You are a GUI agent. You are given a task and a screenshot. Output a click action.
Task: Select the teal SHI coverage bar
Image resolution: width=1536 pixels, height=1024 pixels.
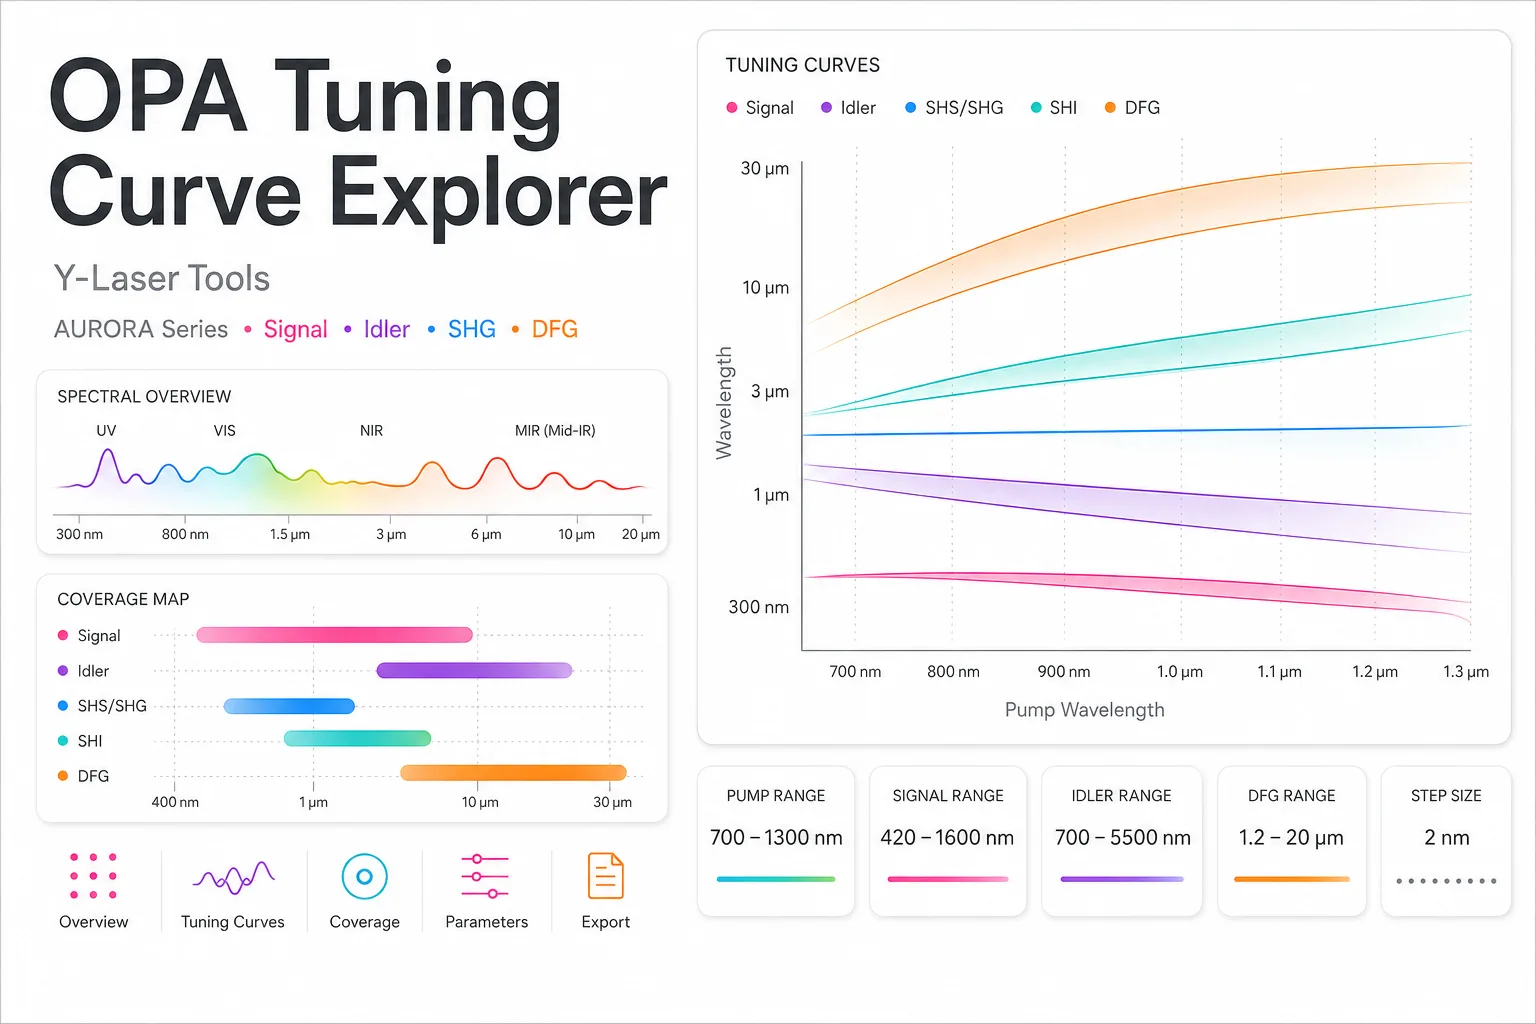tap(357, 739)
